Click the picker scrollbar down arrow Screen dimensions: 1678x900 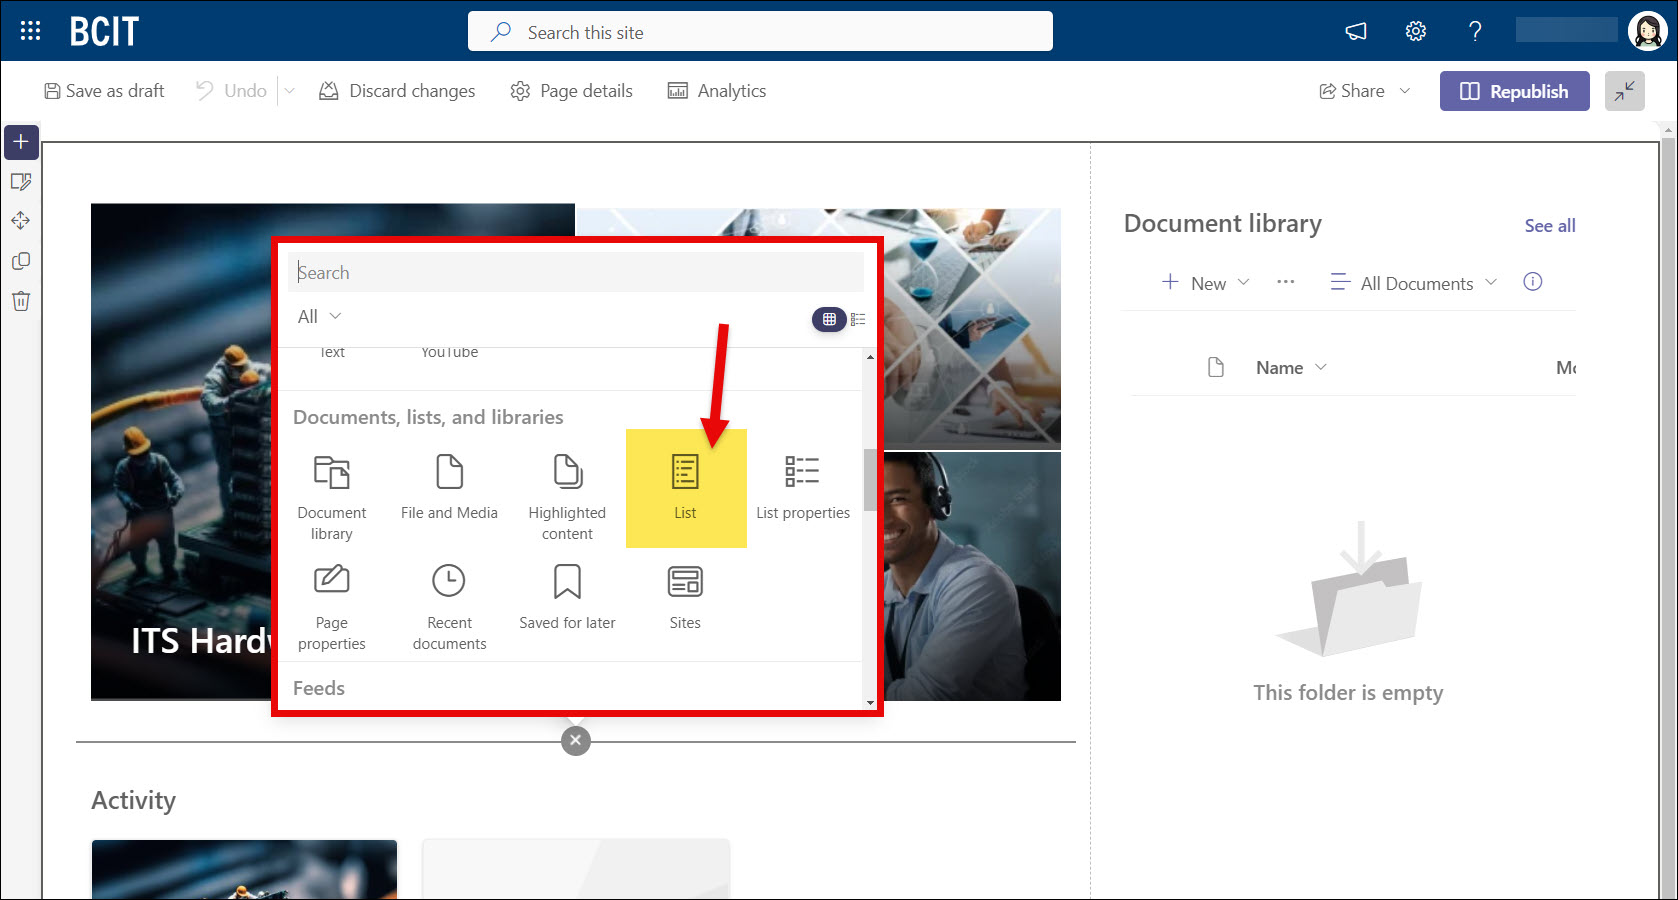click(x=870, y=702)
